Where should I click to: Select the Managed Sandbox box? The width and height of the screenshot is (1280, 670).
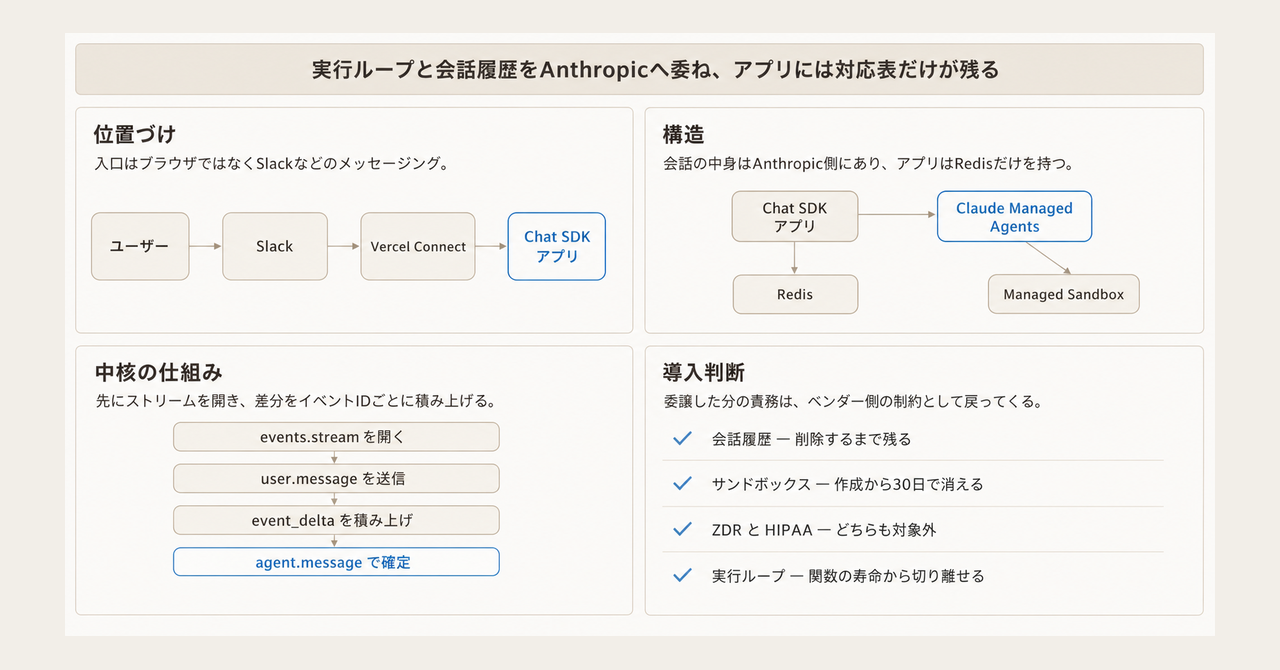click(x=1064, y=294)
